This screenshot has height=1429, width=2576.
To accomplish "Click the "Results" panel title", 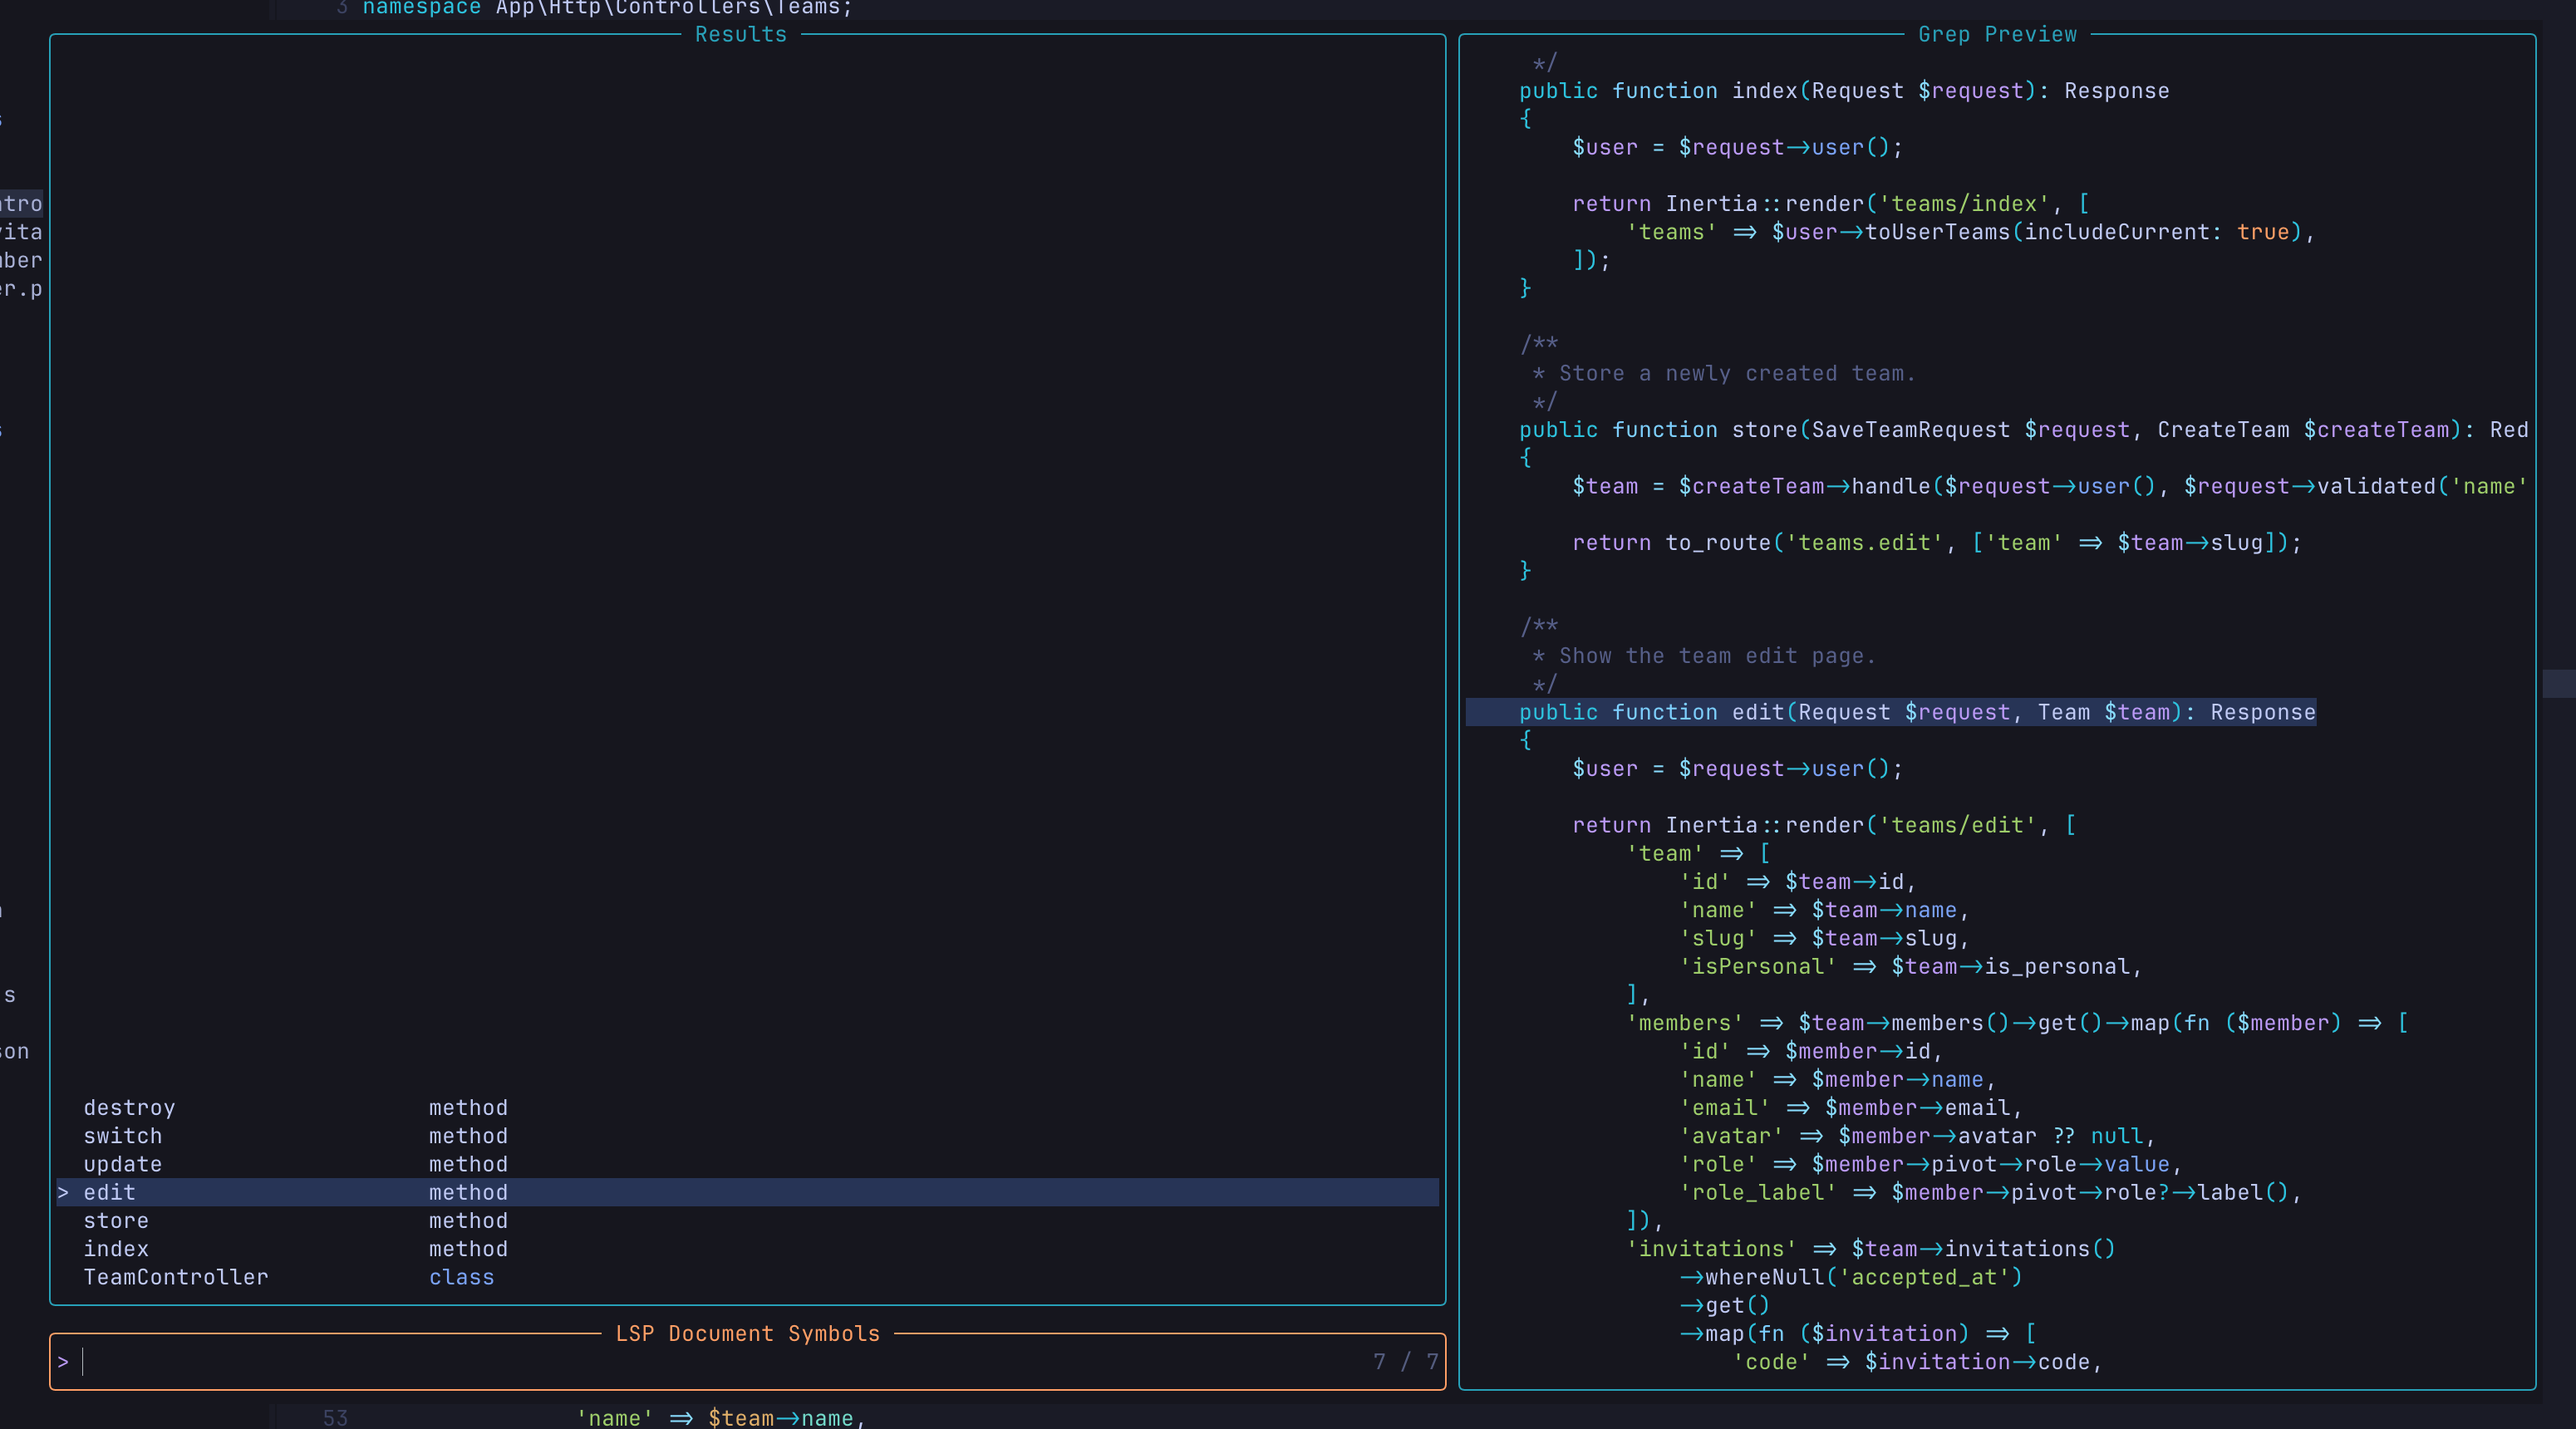I will 741,34.
